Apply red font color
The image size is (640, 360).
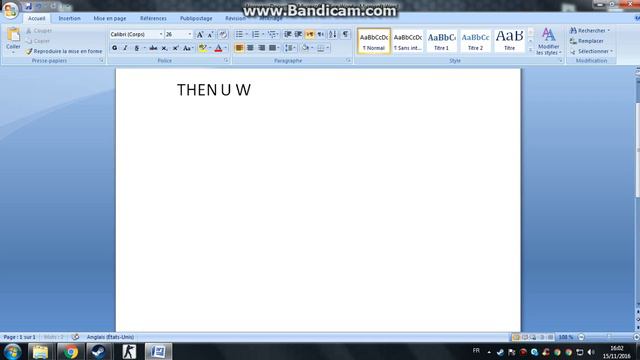218,48
